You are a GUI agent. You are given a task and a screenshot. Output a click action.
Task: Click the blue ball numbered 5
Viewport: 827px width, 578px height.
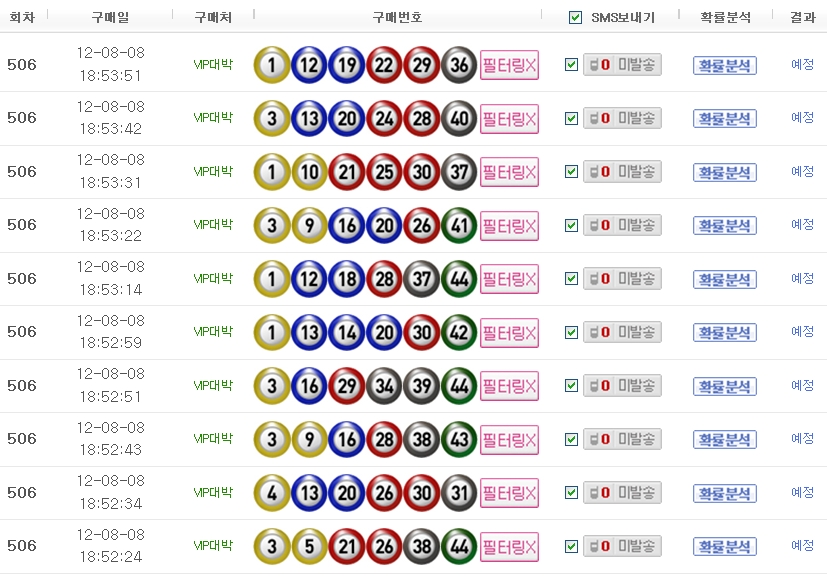[x=310, y=547]
